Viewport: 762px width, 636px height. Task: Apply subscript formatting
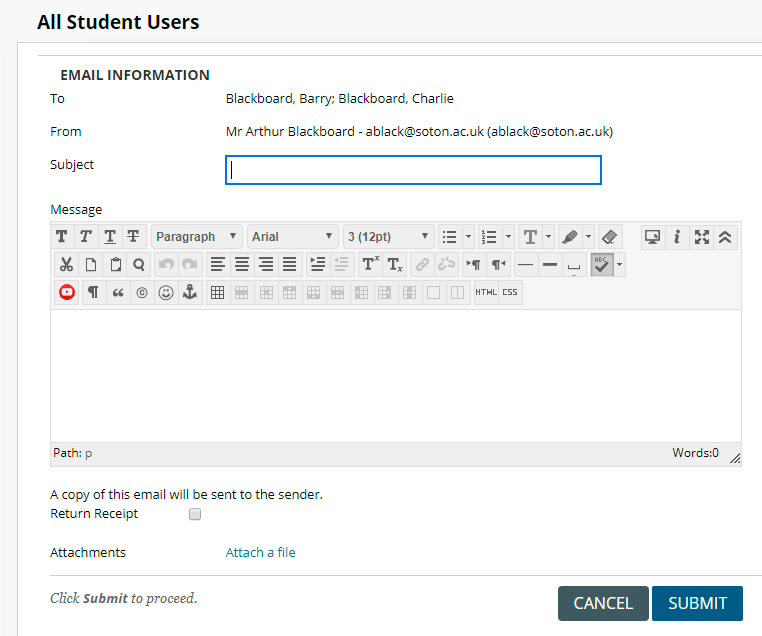click(395, 264)
